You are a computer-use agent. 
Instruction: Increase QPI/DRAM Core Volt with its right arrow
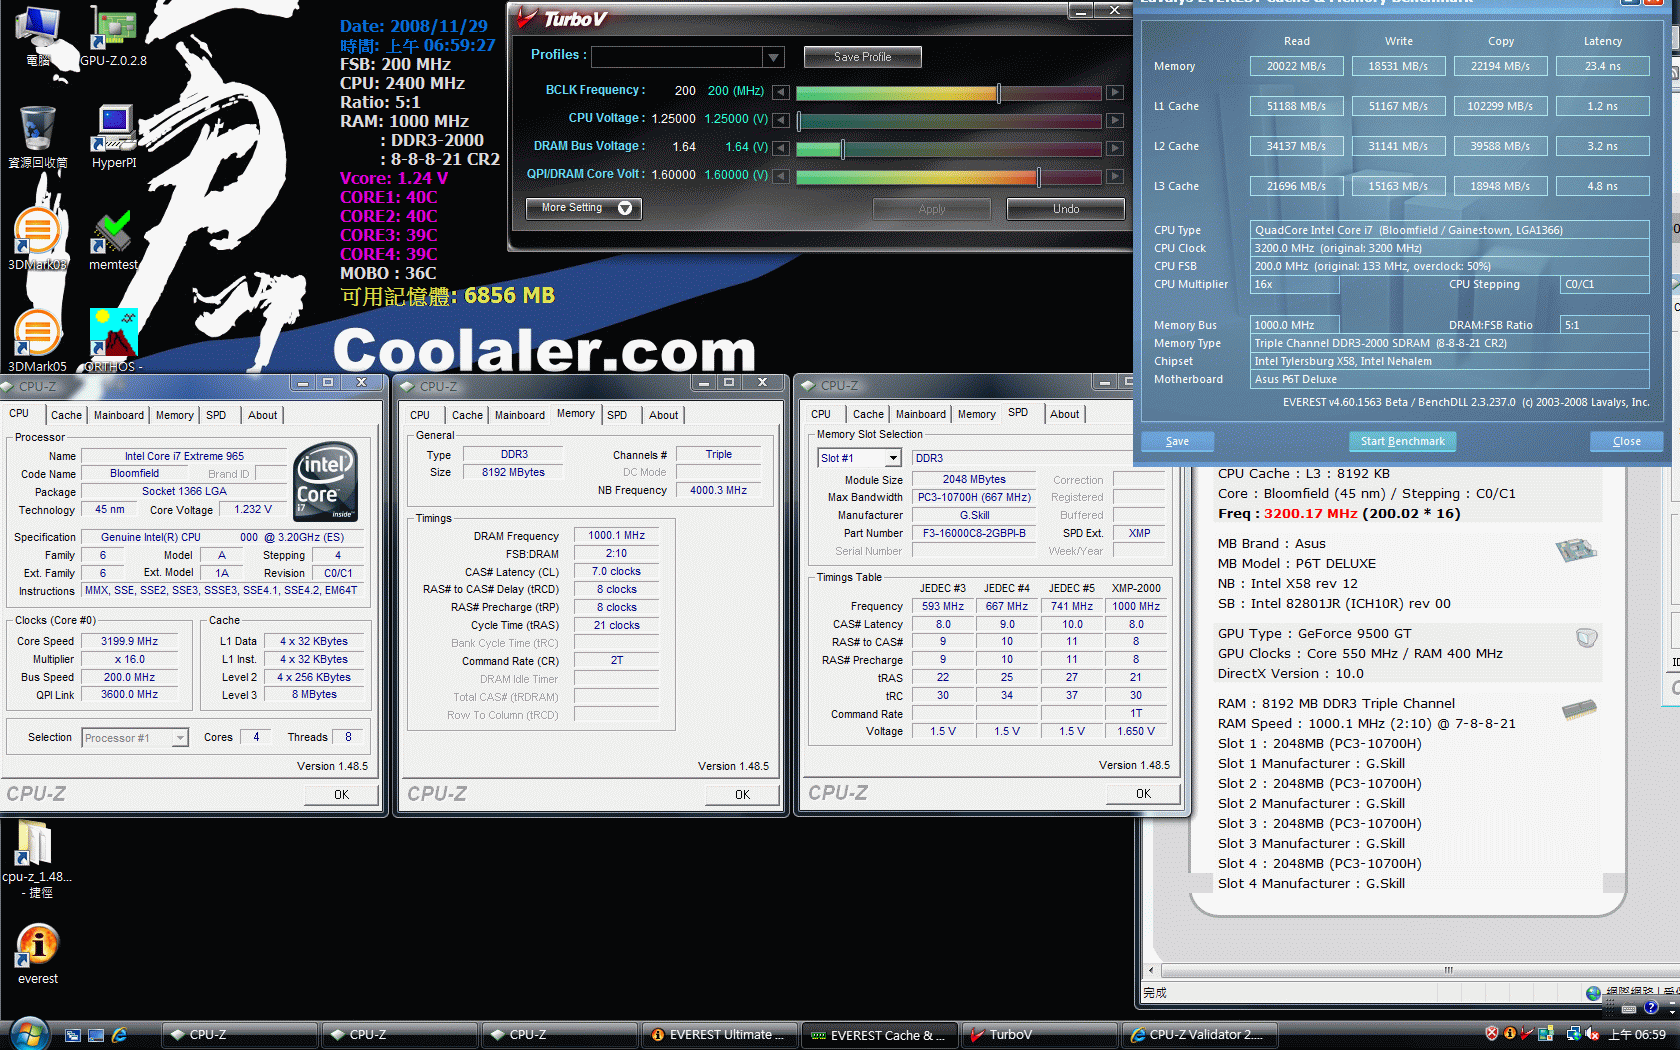1115,176
